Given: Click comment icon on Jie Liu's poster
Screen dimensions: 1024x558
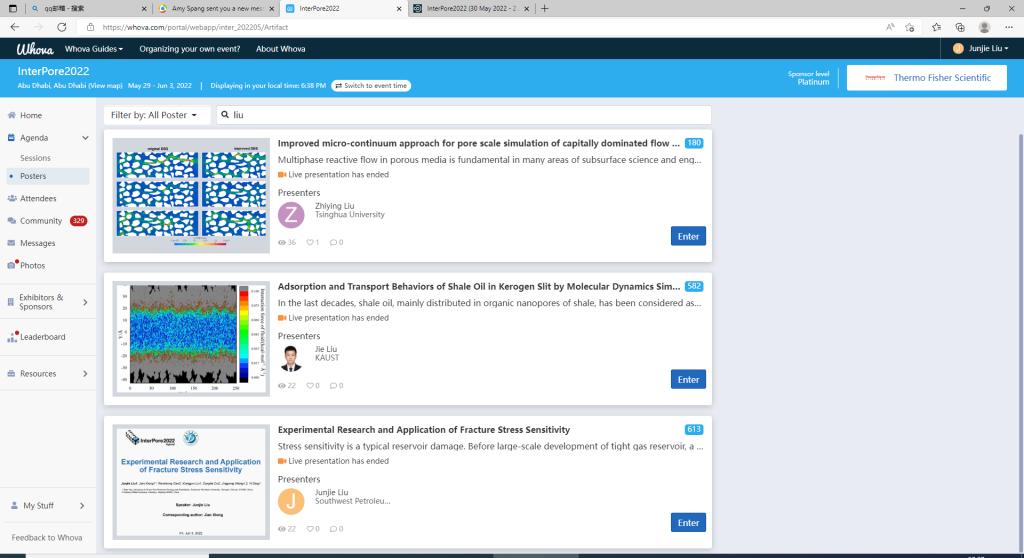Looking at the screenshot, I should (334, 385).
